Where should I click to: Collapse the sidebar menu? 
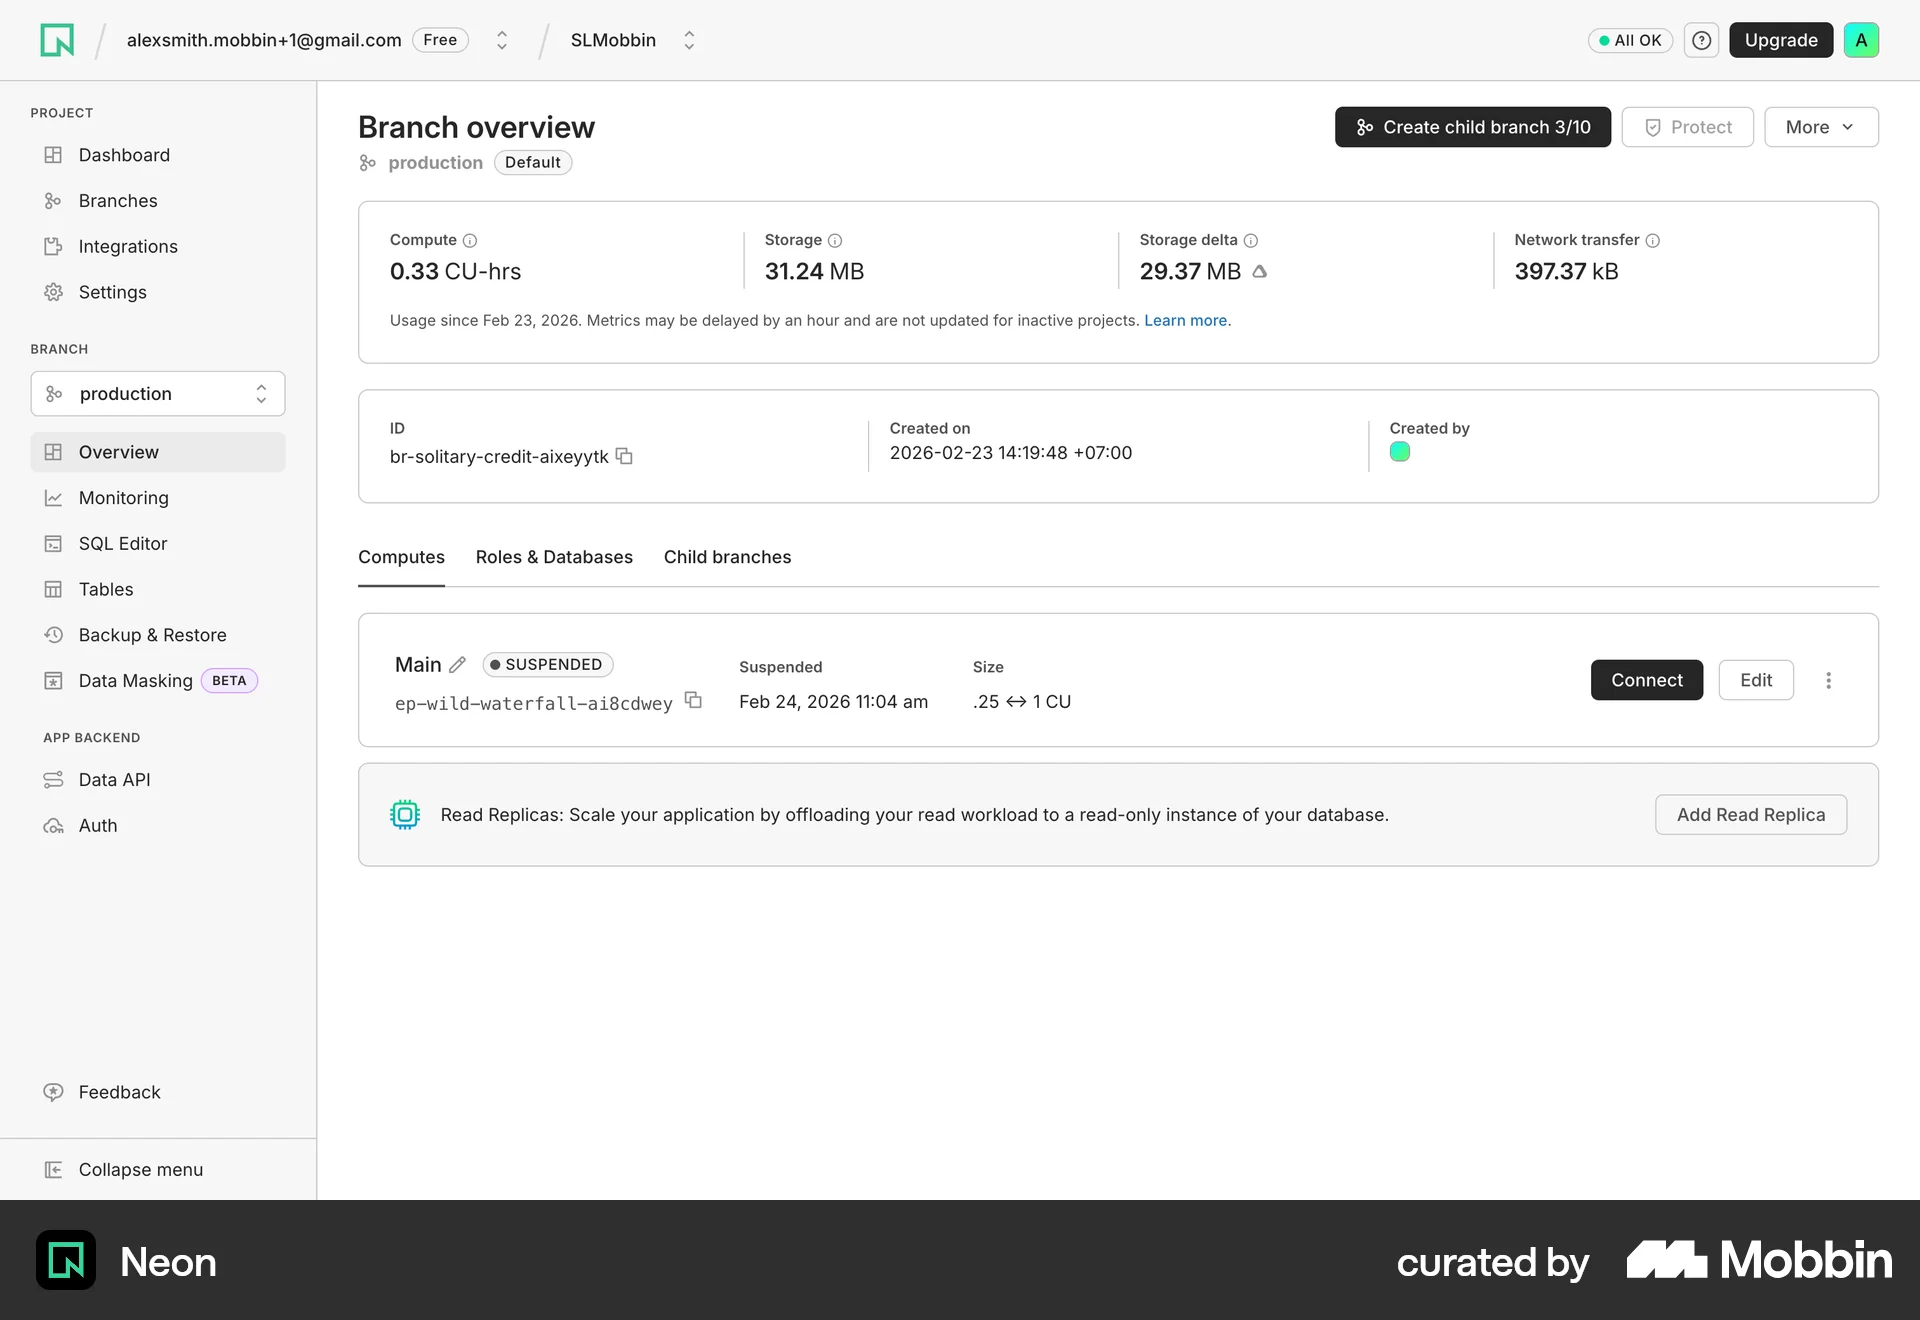158,1170
